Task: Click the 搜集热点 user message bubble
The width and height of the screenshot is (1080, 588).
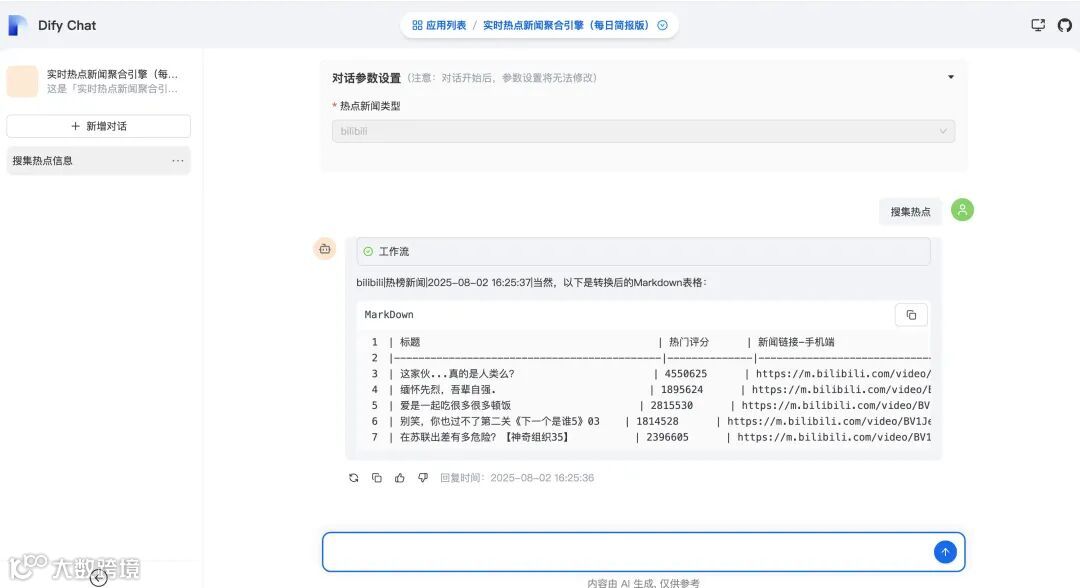Action: coord(910,211)
